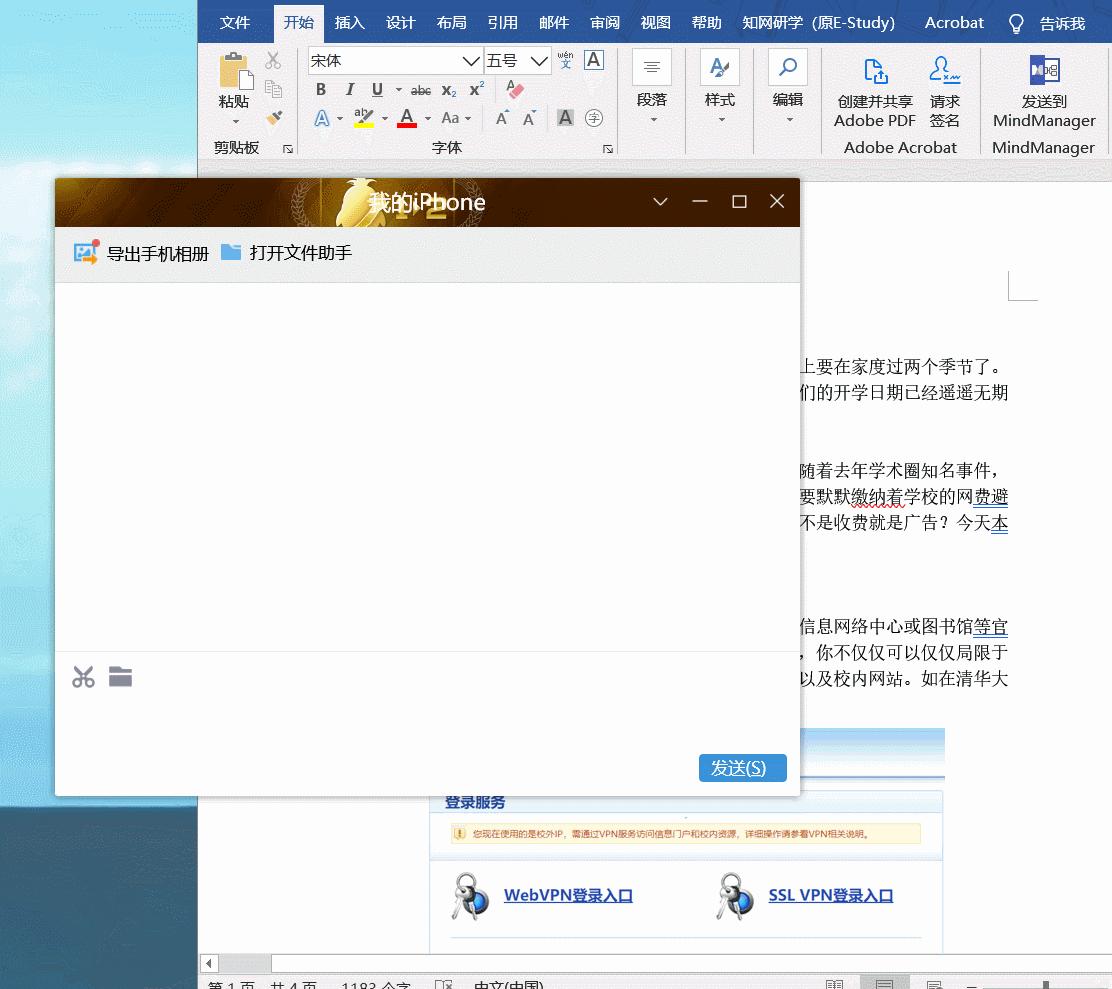The height and width of the screenshot is (989, 1112).
Task: Expand the 样式 styles dropdown
Action: click(720, 120)
